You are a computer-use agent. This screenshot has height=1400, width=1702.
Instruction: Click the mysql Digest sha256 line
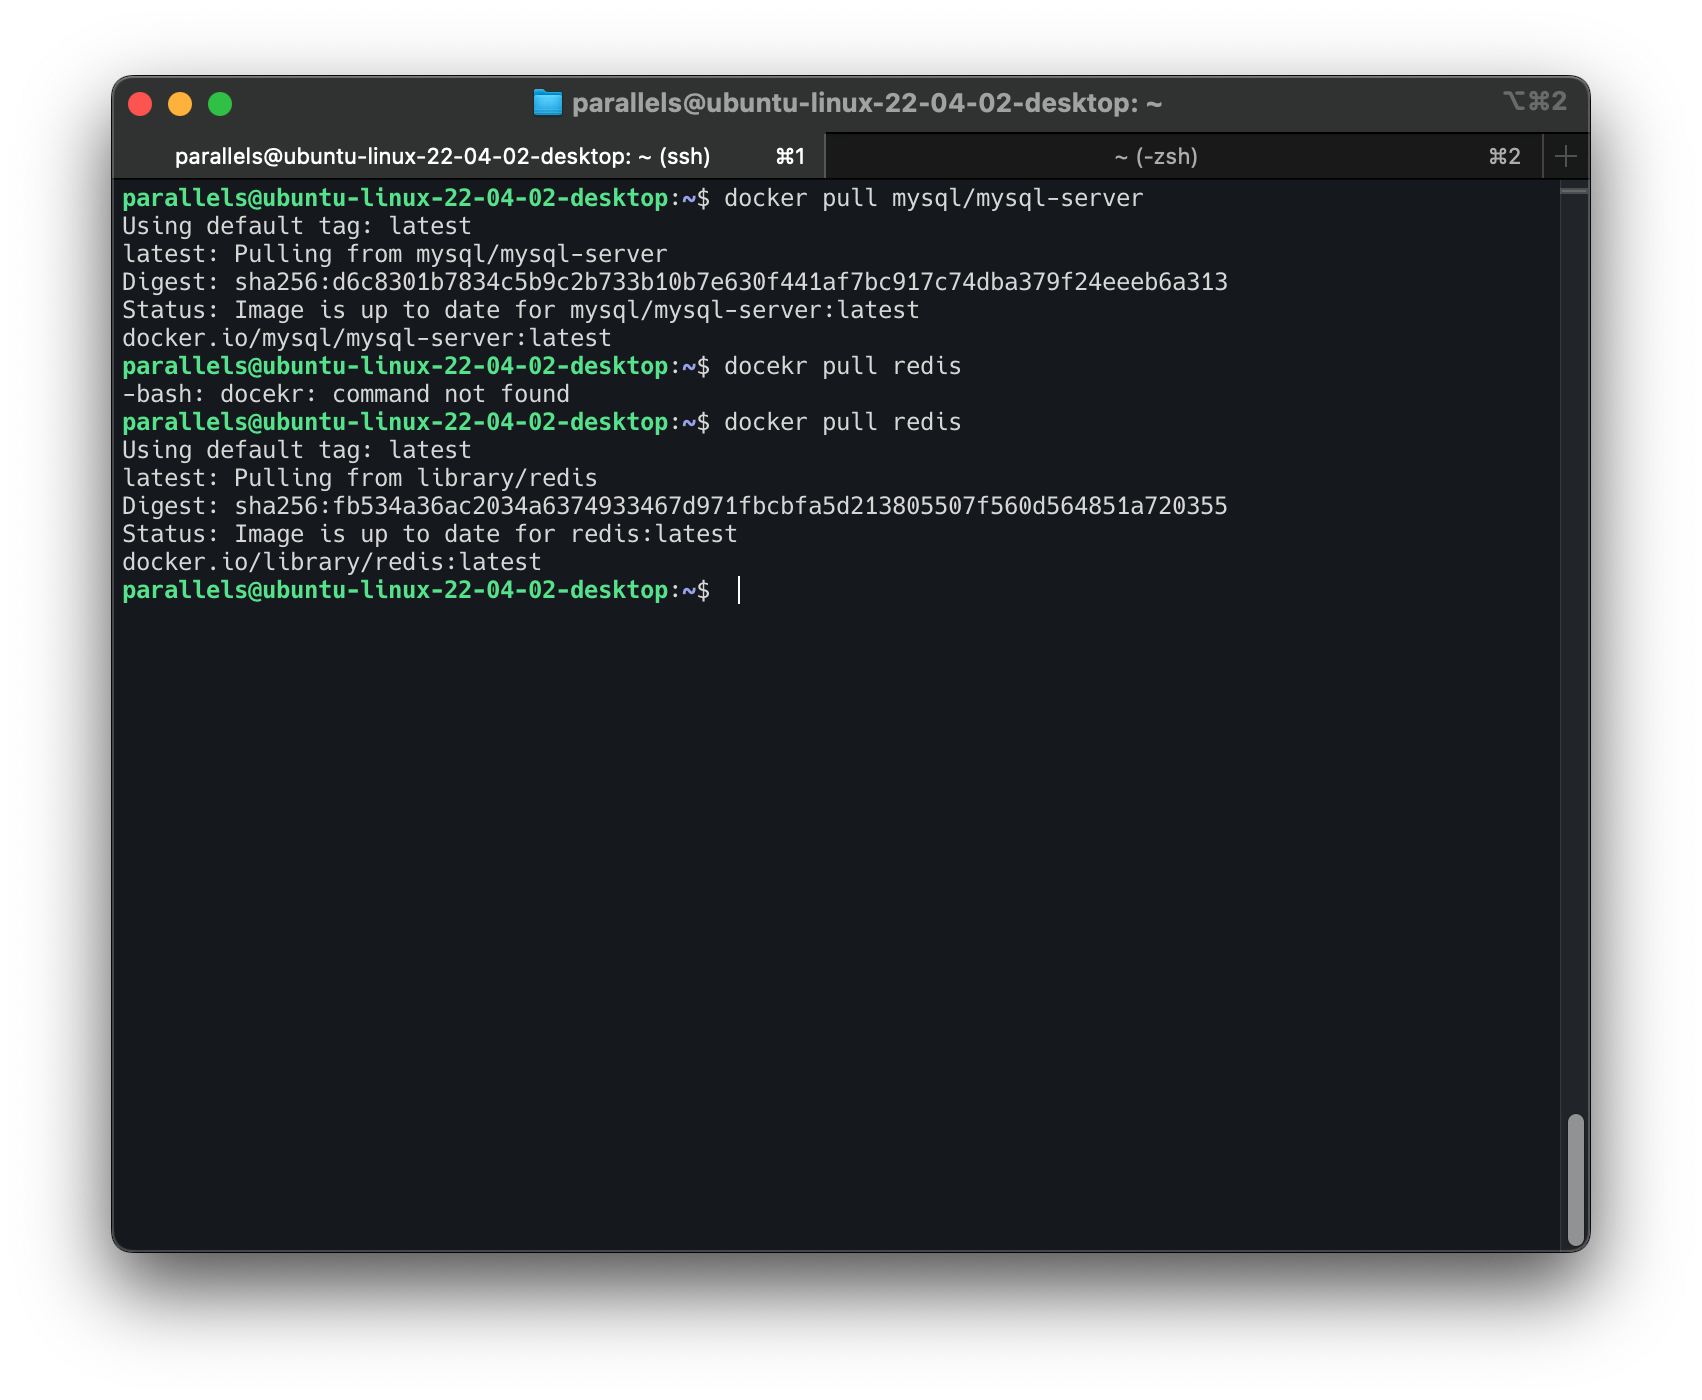pos(674,282)
